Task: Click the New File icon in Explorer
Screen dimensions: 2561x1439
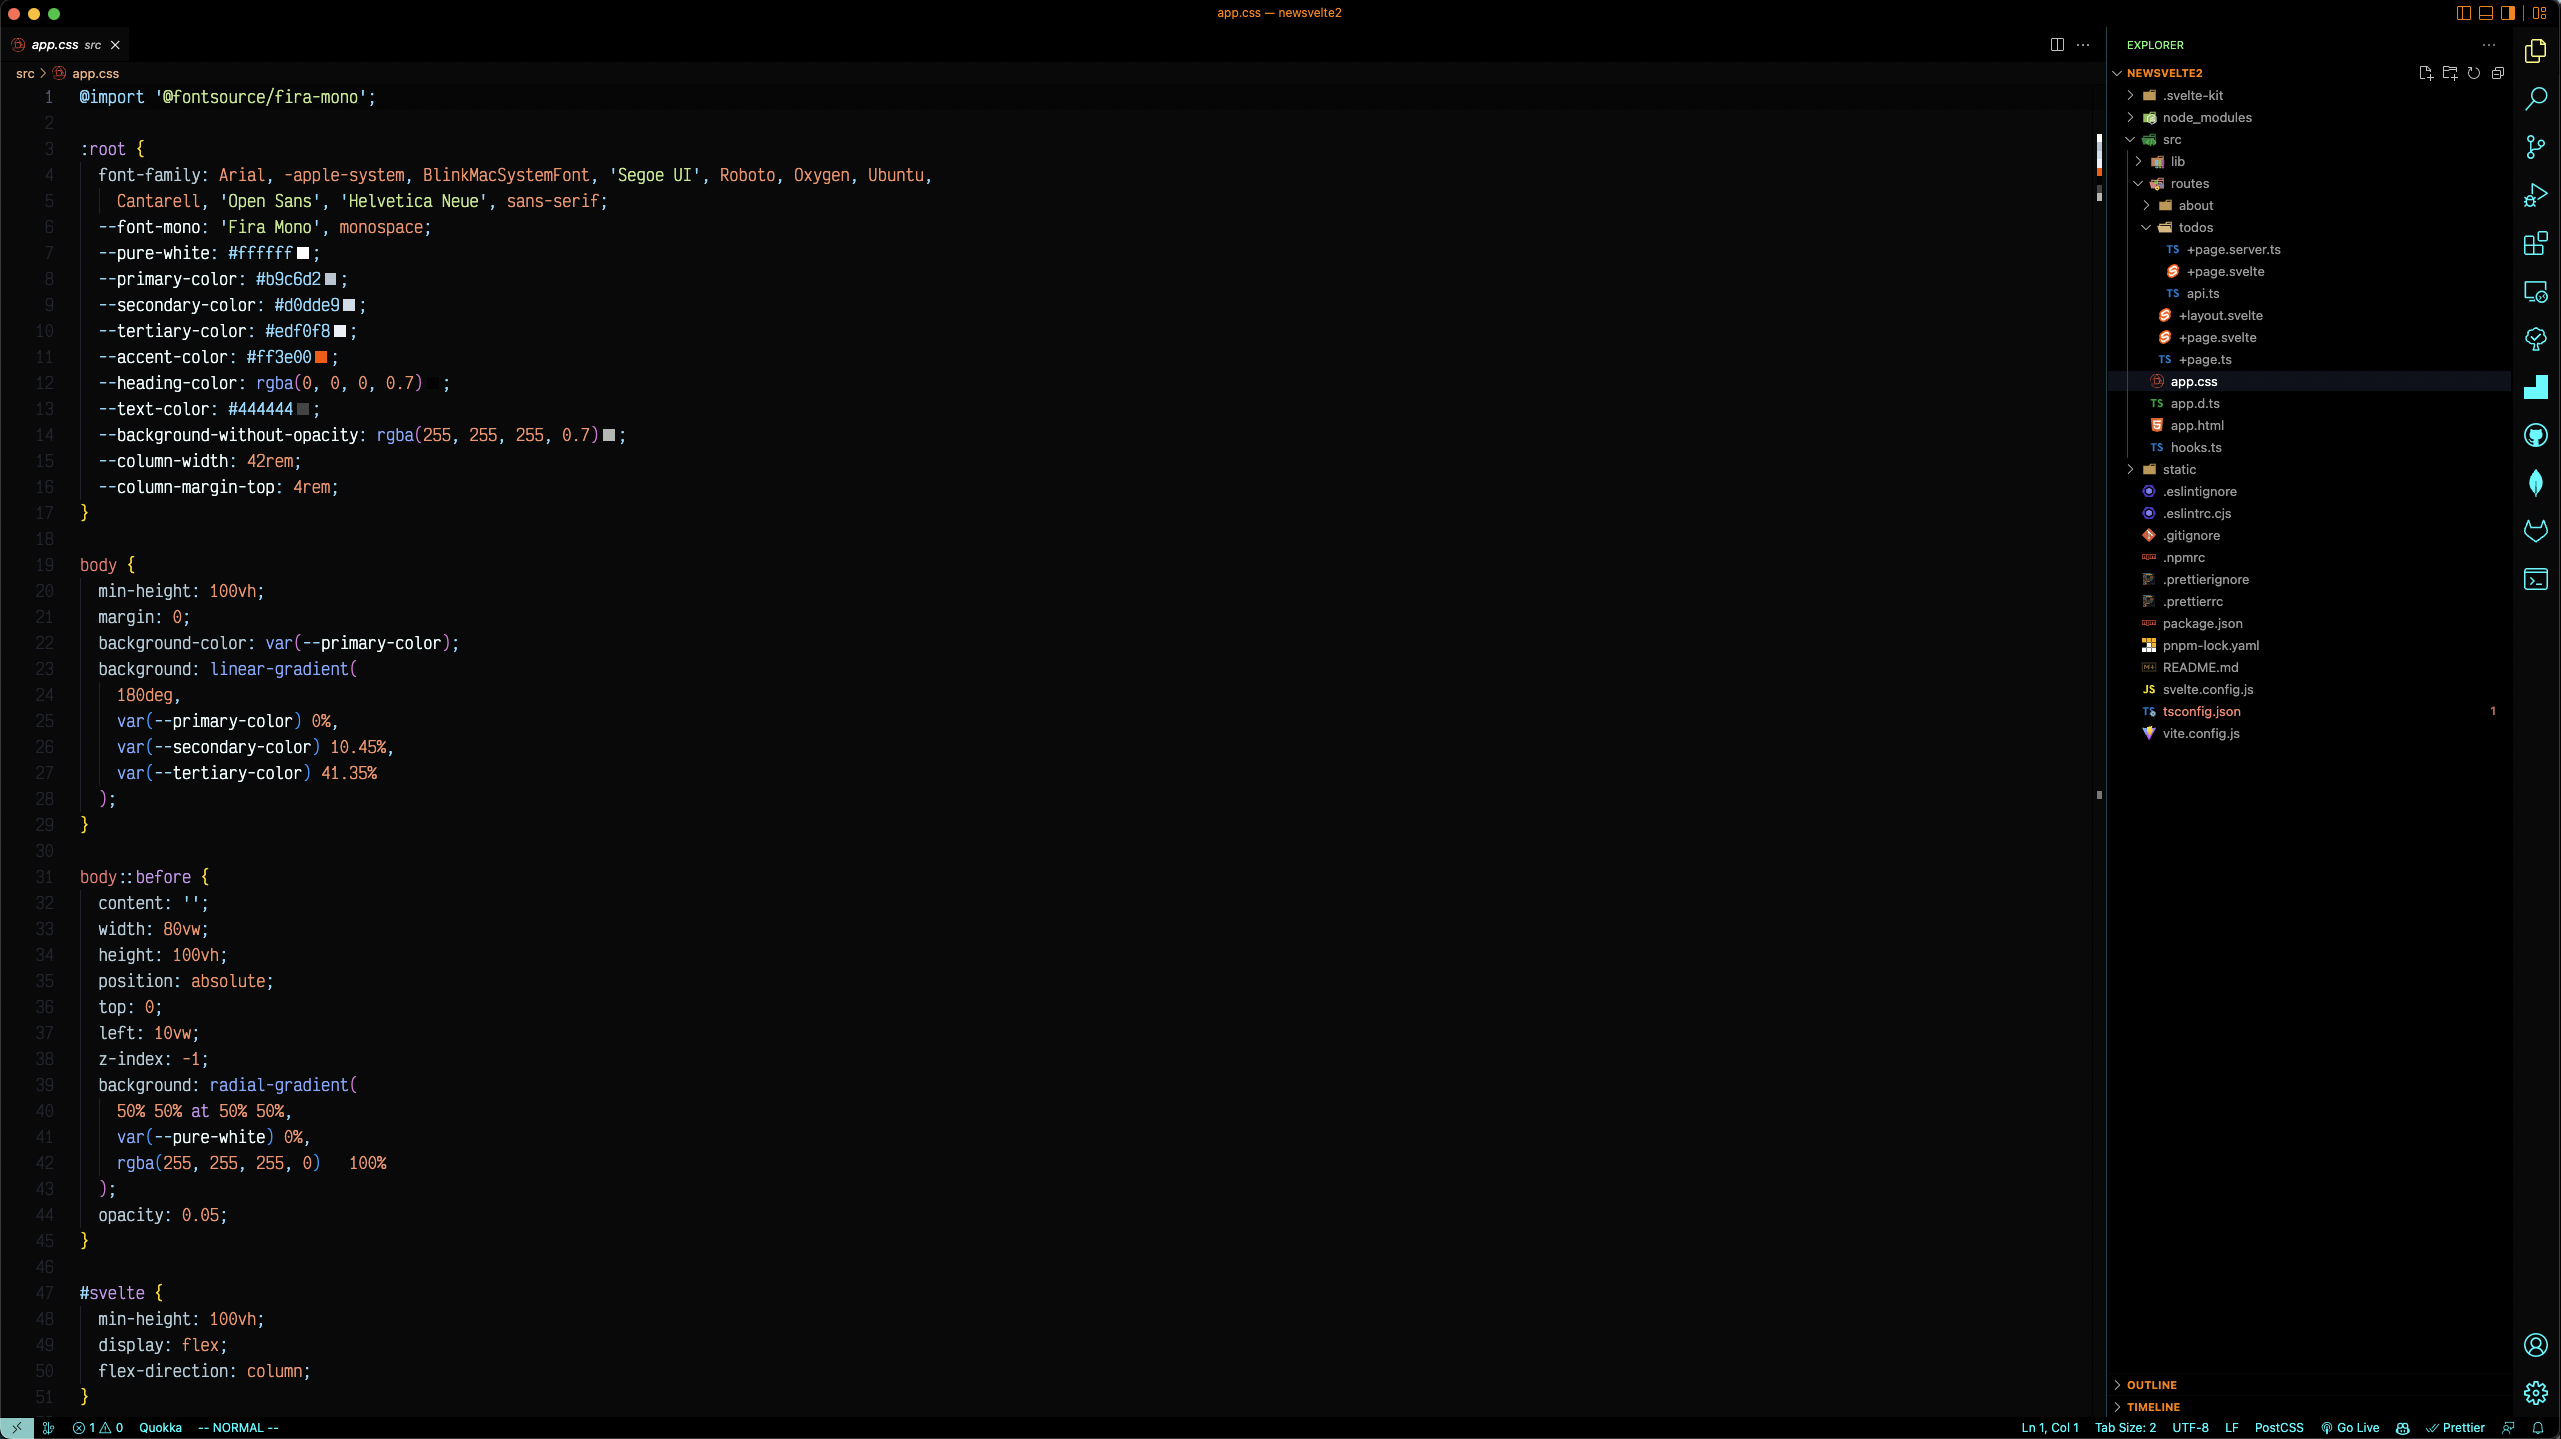Action: (2425, 73)
